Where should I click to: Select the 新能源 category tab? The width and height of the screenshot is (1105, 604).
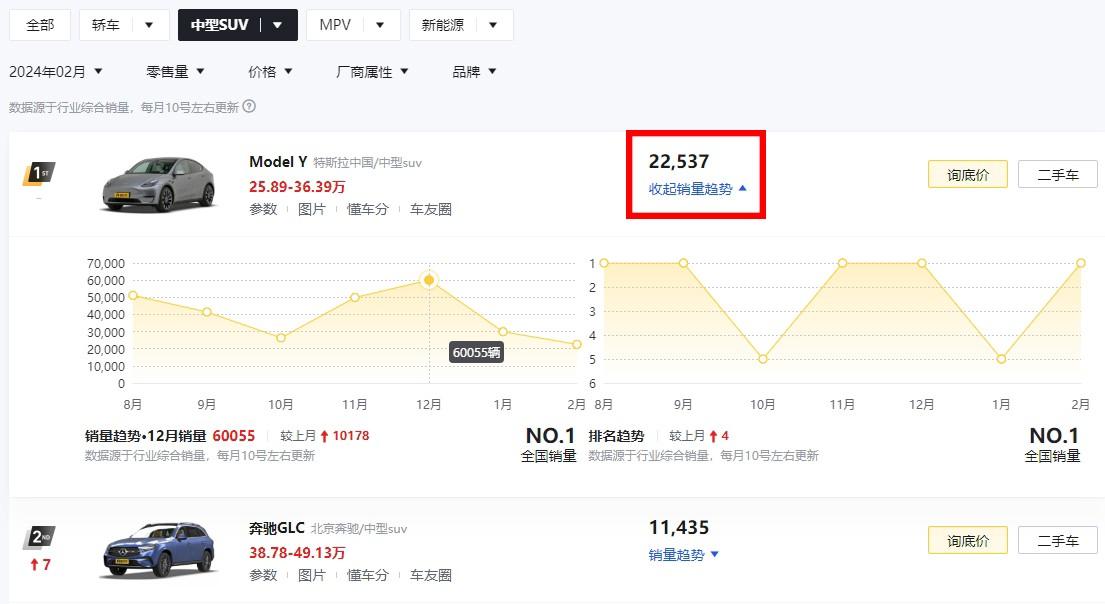(x=443, y=25)
